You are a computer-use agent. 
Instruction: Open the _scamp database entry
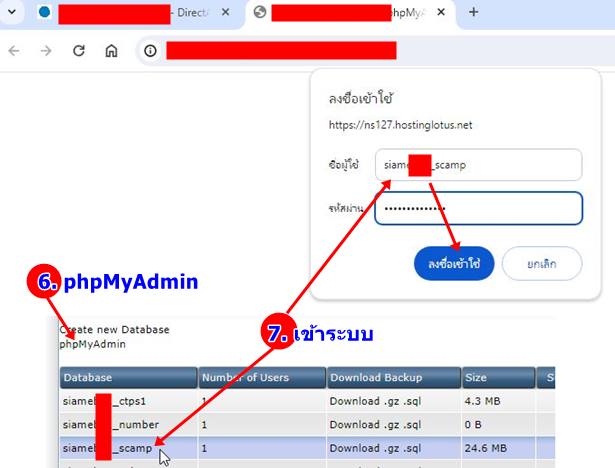[x=107, y=448]
